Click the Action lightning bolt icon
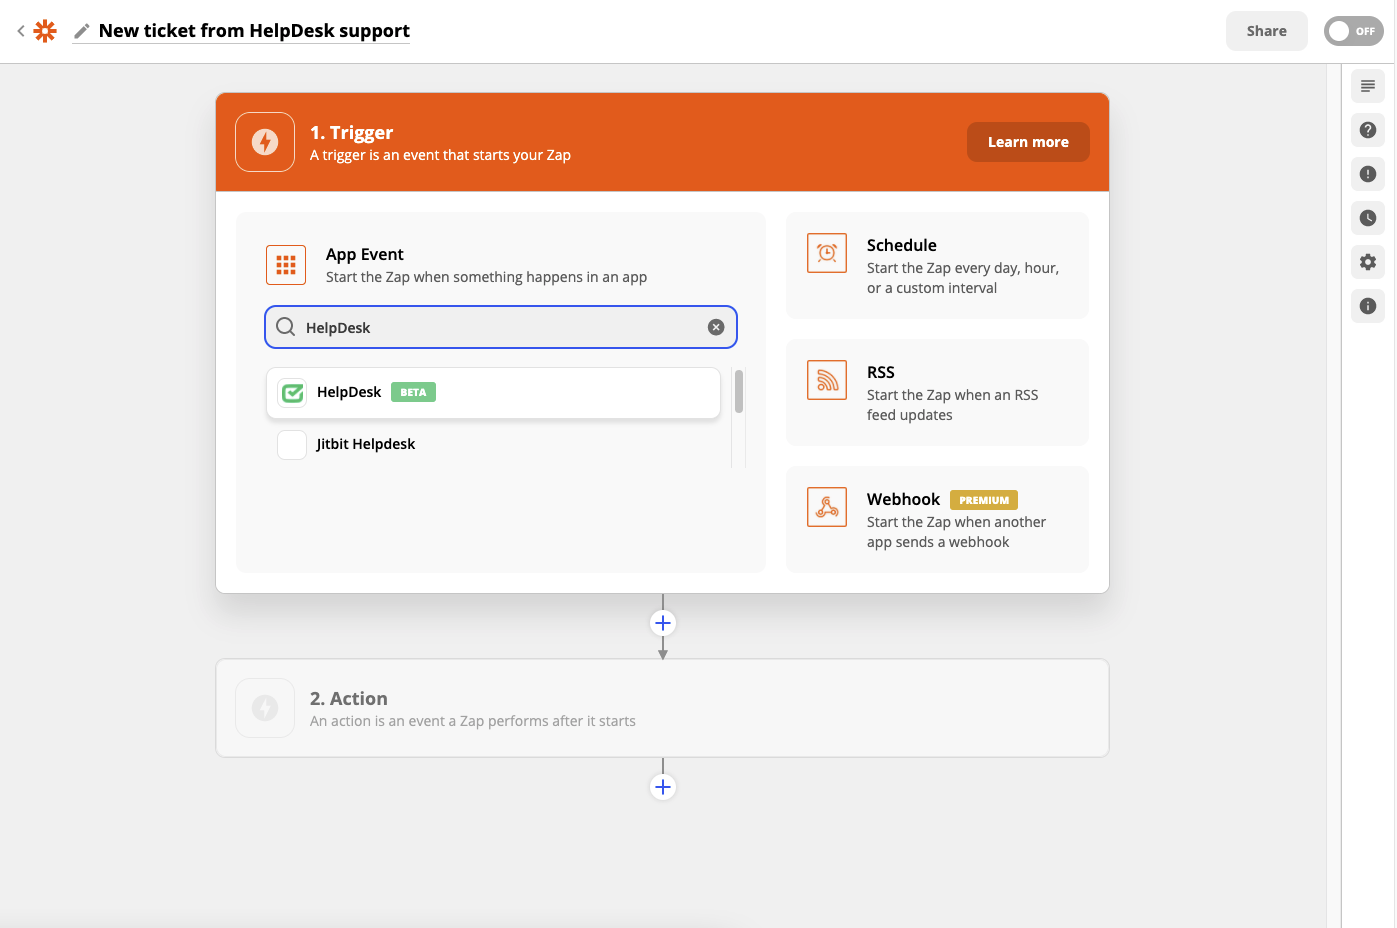The height and width of the screenshot is (928, 1397). click(x=265, y=708)
